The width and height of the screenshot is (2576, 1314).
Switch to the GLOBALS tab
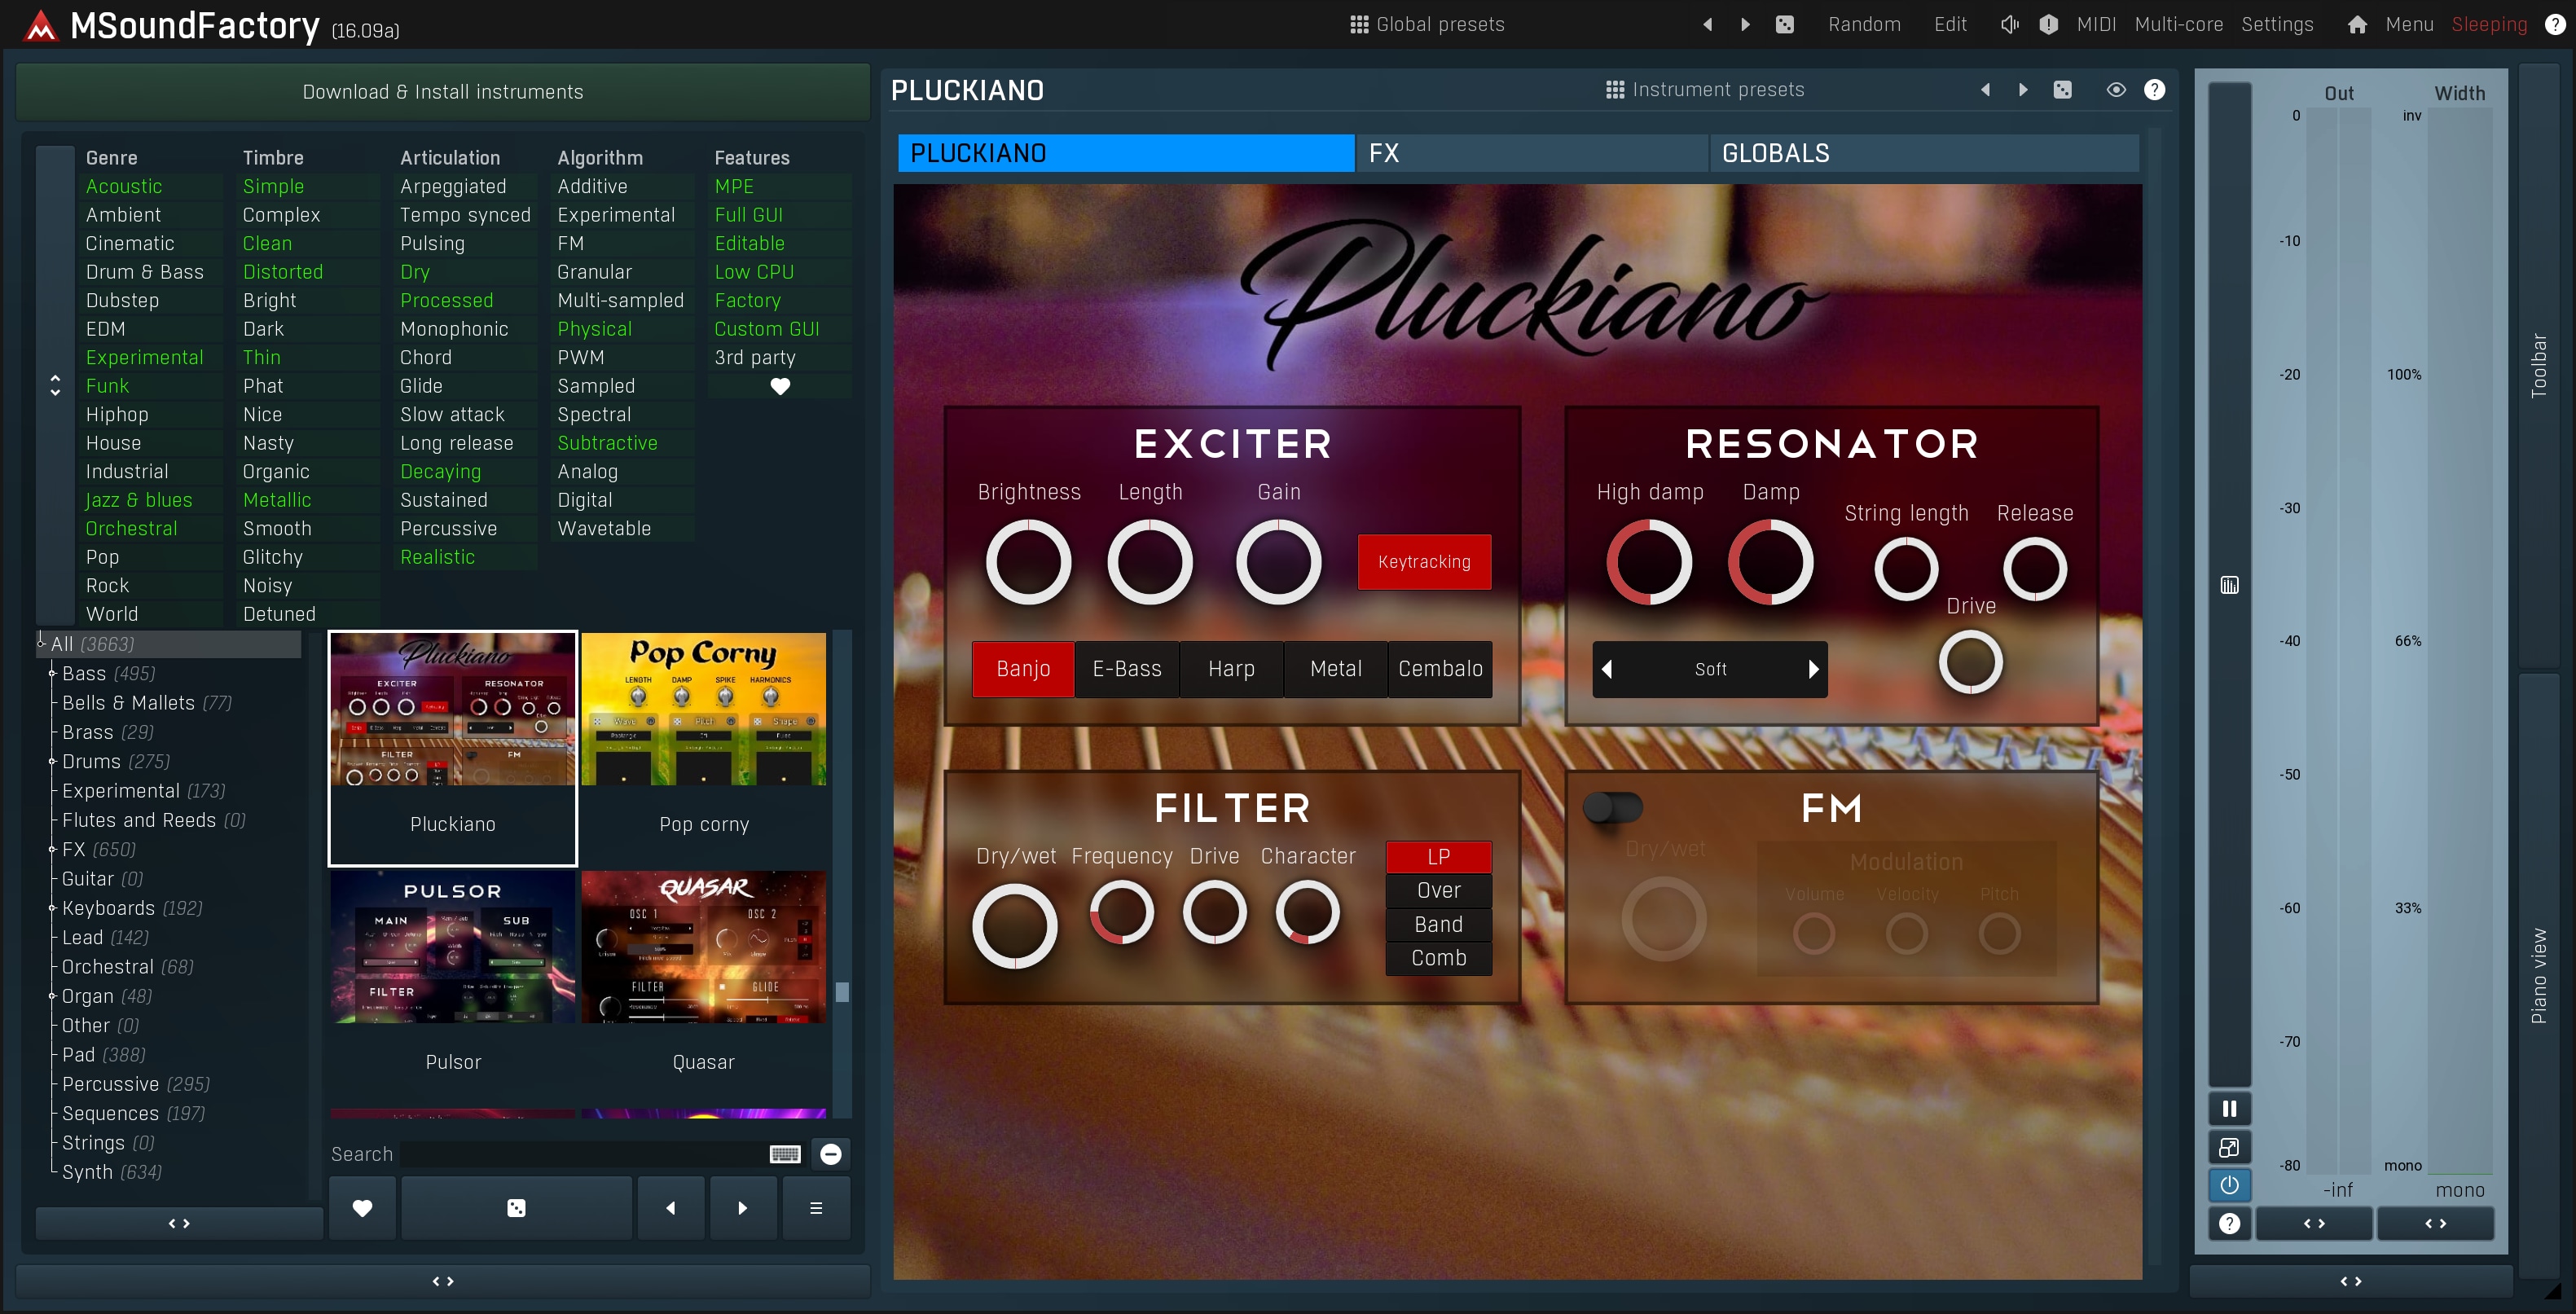(1924, 153)
